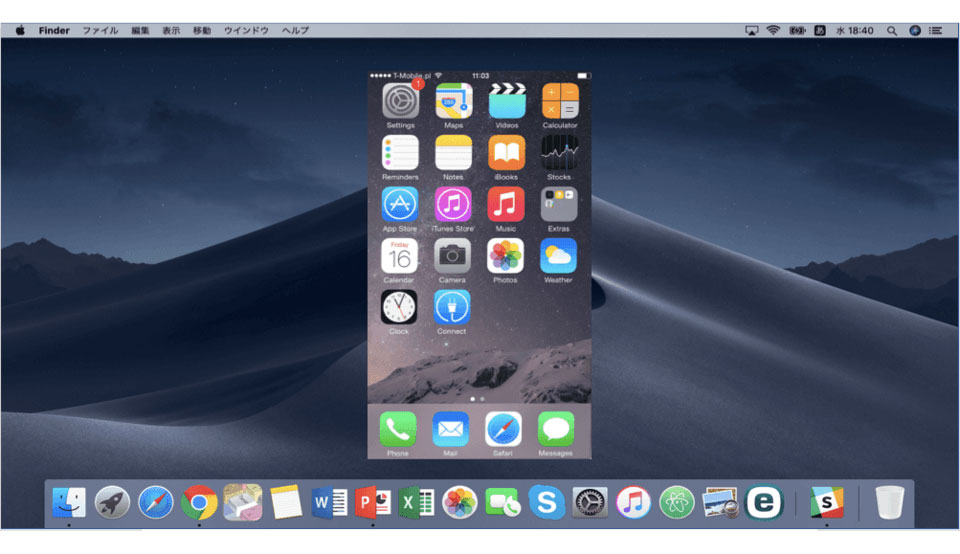Launch Microsoft Excel from the Dock
This screenshot has height=554, width=960.
[x=416, y=503]
